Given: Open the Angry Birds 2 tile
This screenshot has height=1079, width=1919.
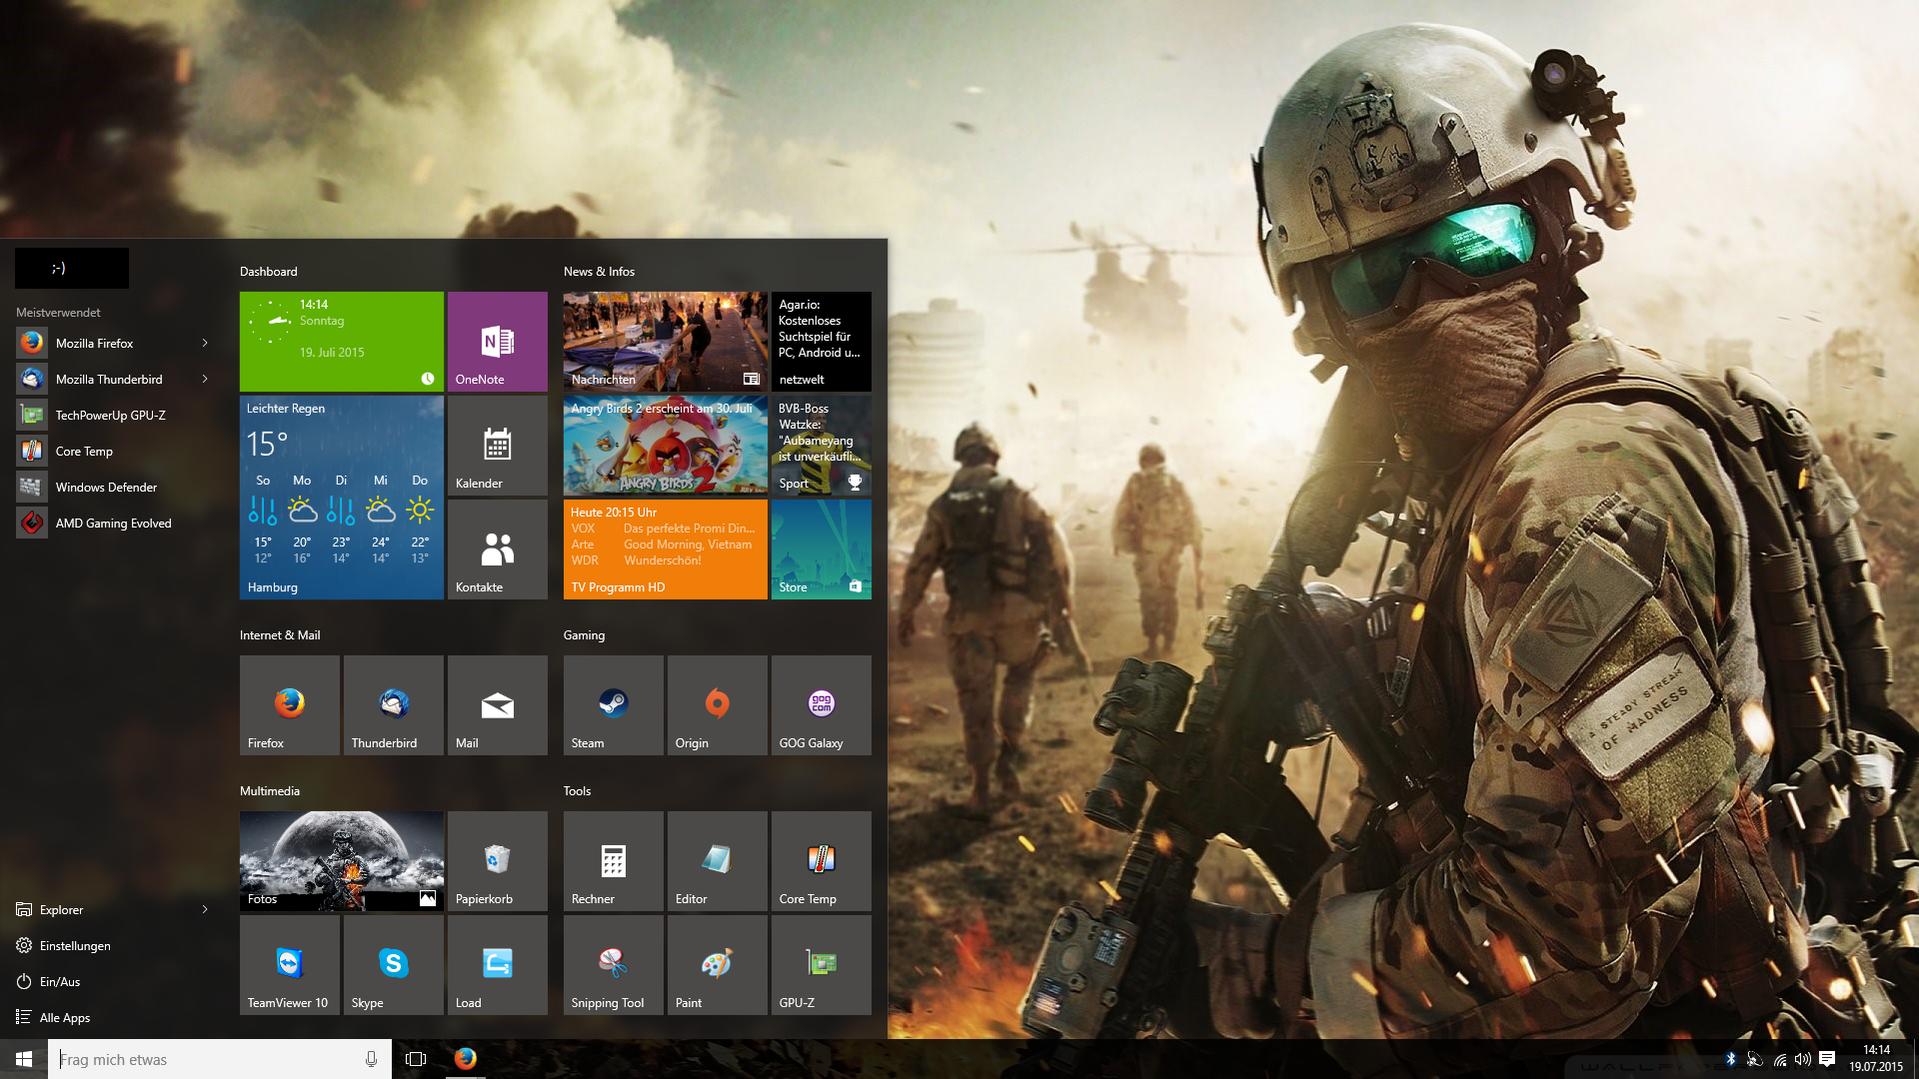Looking at the screenshot, I should [x=665, y=445].
